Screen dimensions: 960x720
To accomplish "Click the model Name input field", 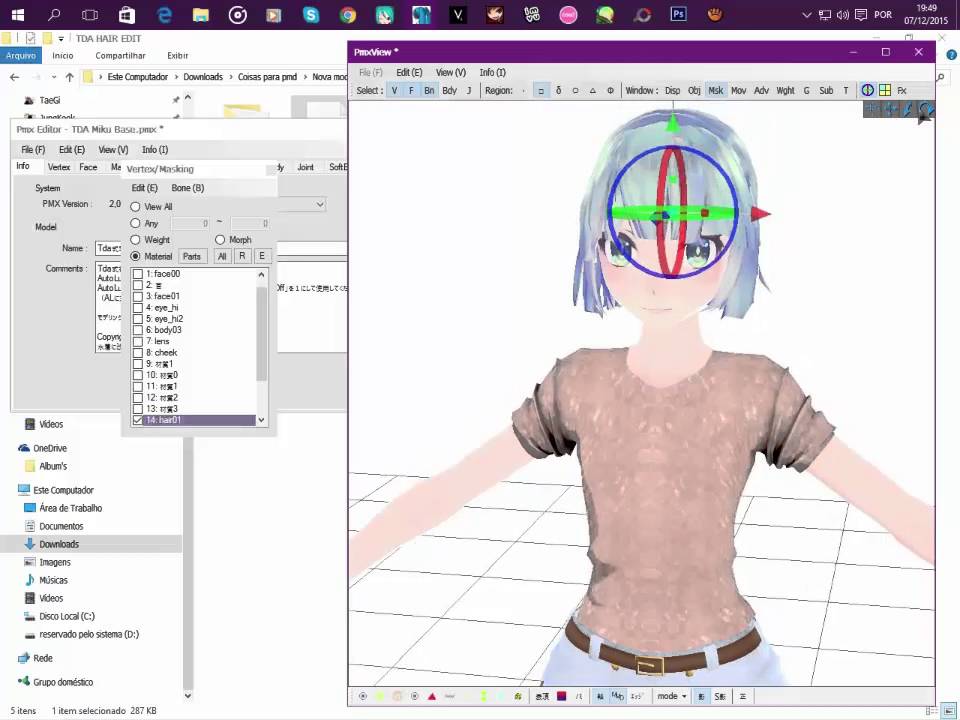I will [221, 249].
